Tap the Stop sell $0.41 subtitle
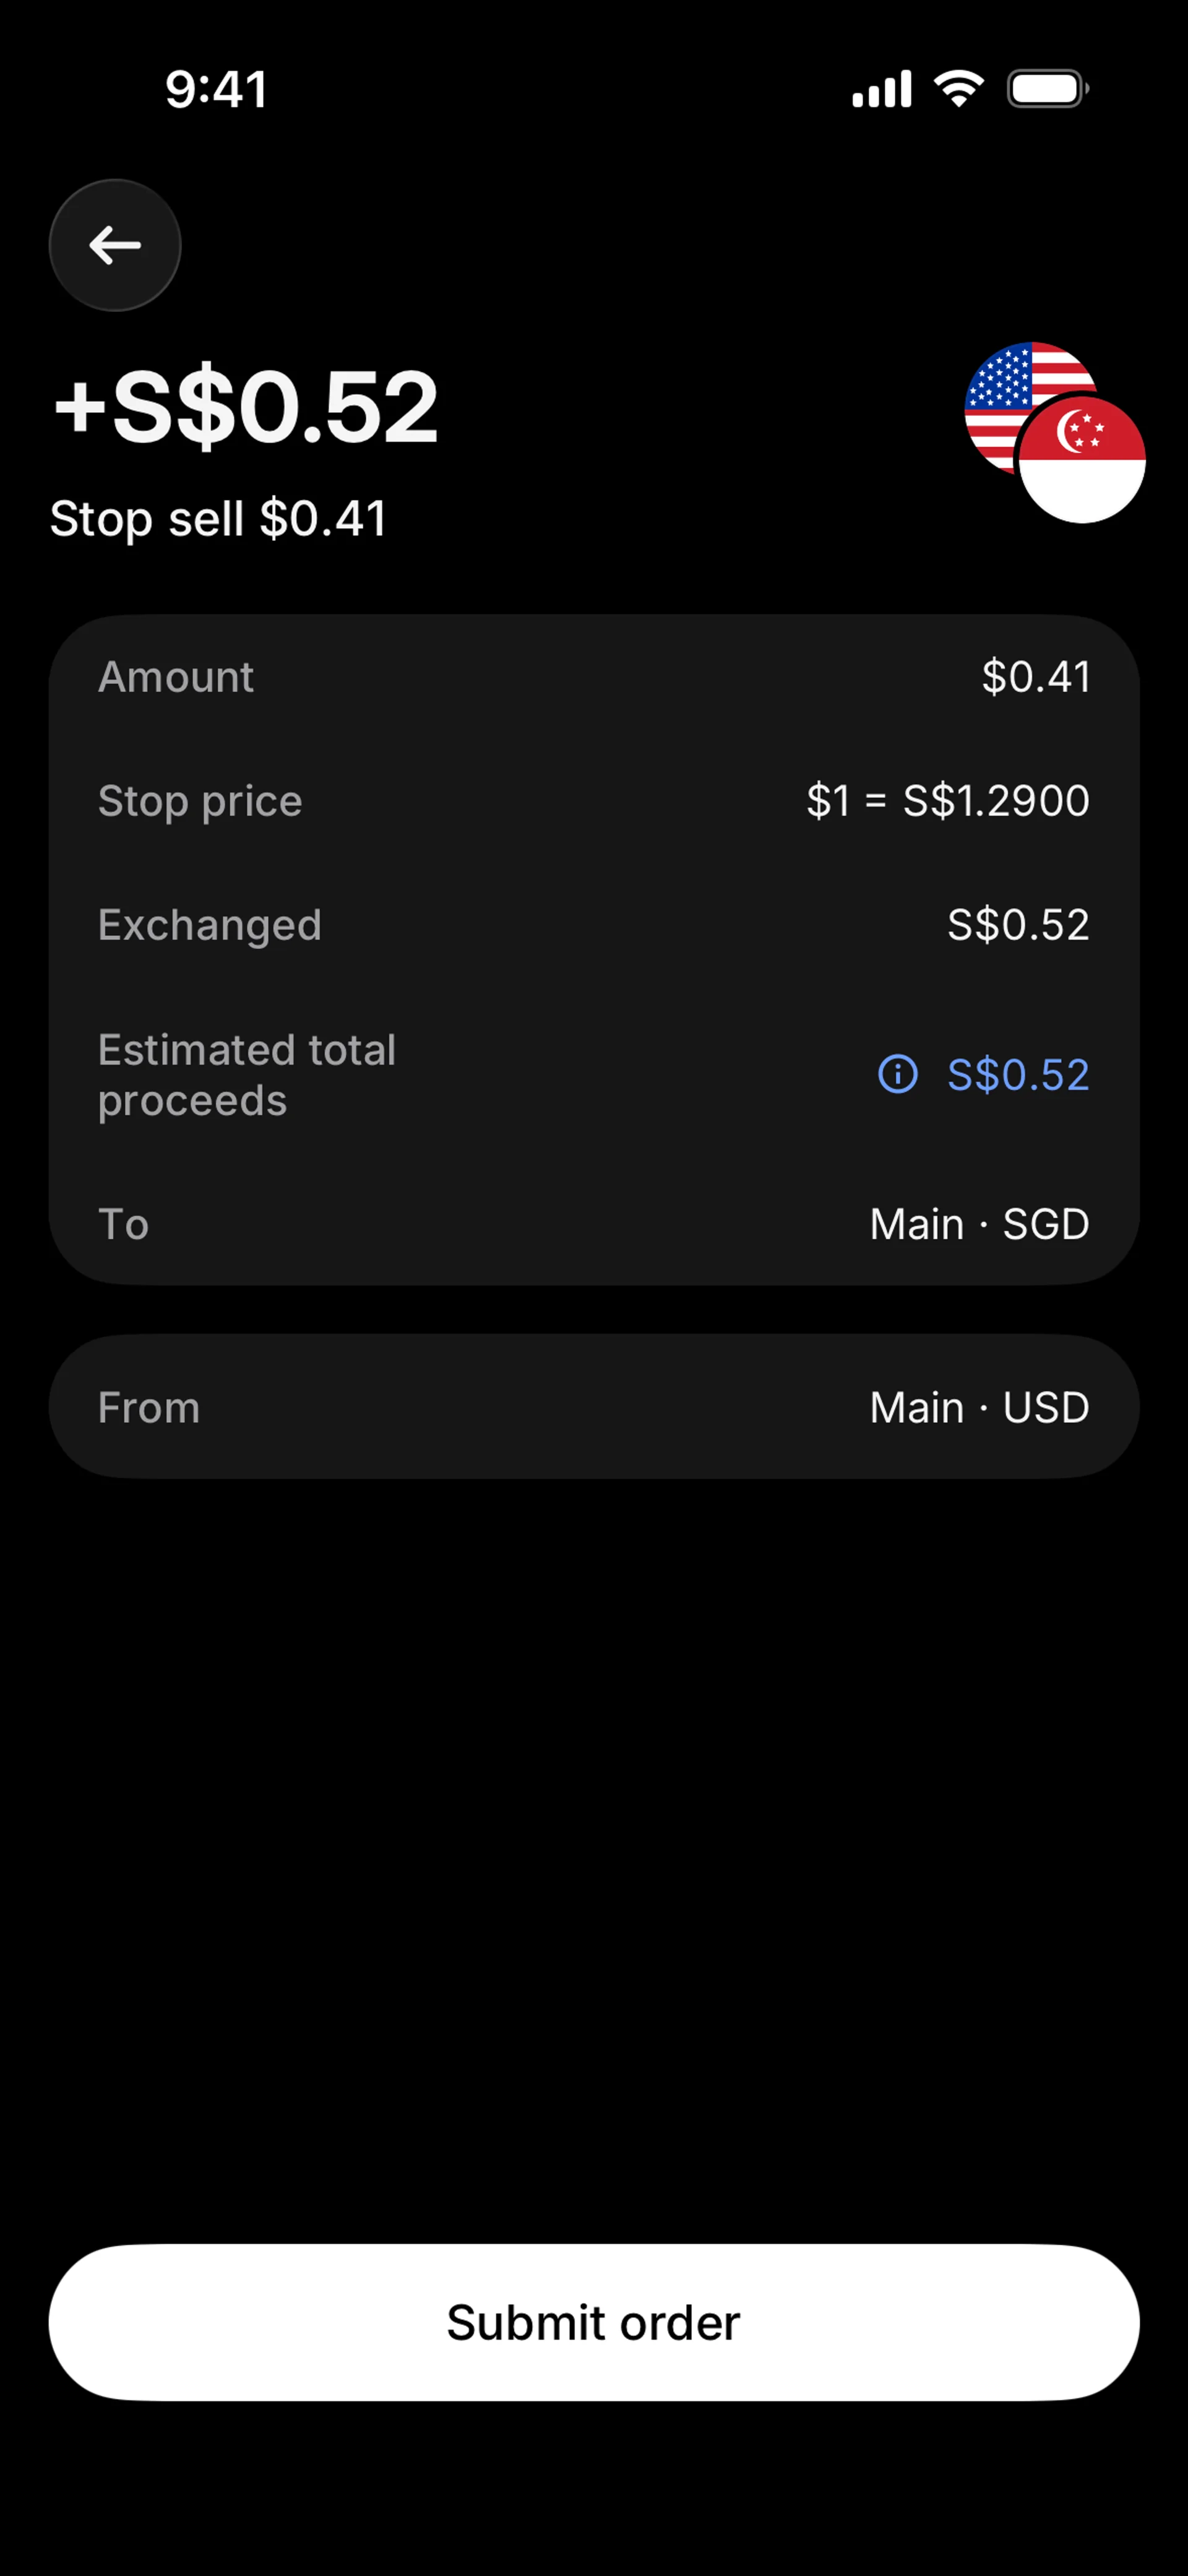The height and width of the screenshot is (2576, 1188). 219,518
